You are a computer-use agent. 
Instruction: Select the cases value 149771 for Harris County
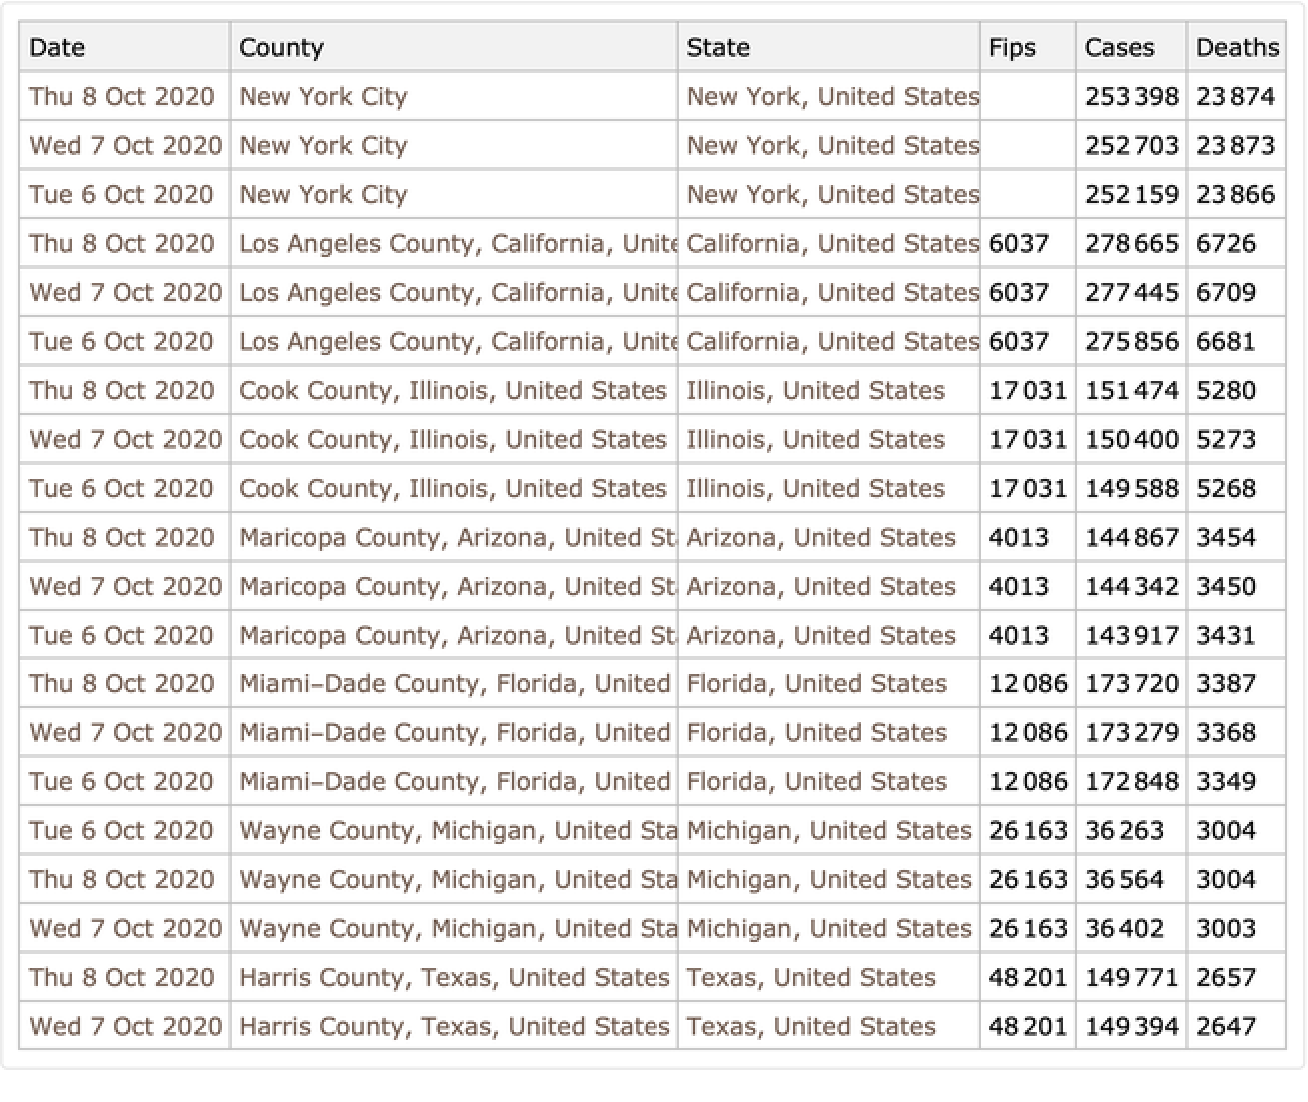(1132, 978)
